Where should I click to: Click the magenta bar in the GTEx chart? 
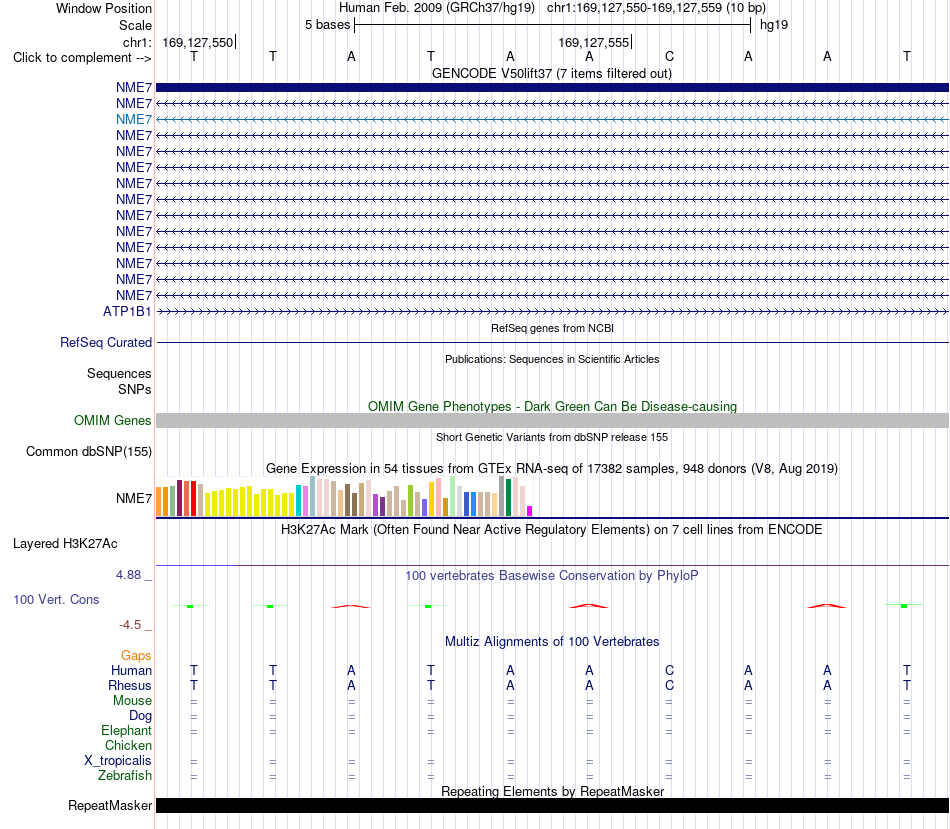[530, 511]
